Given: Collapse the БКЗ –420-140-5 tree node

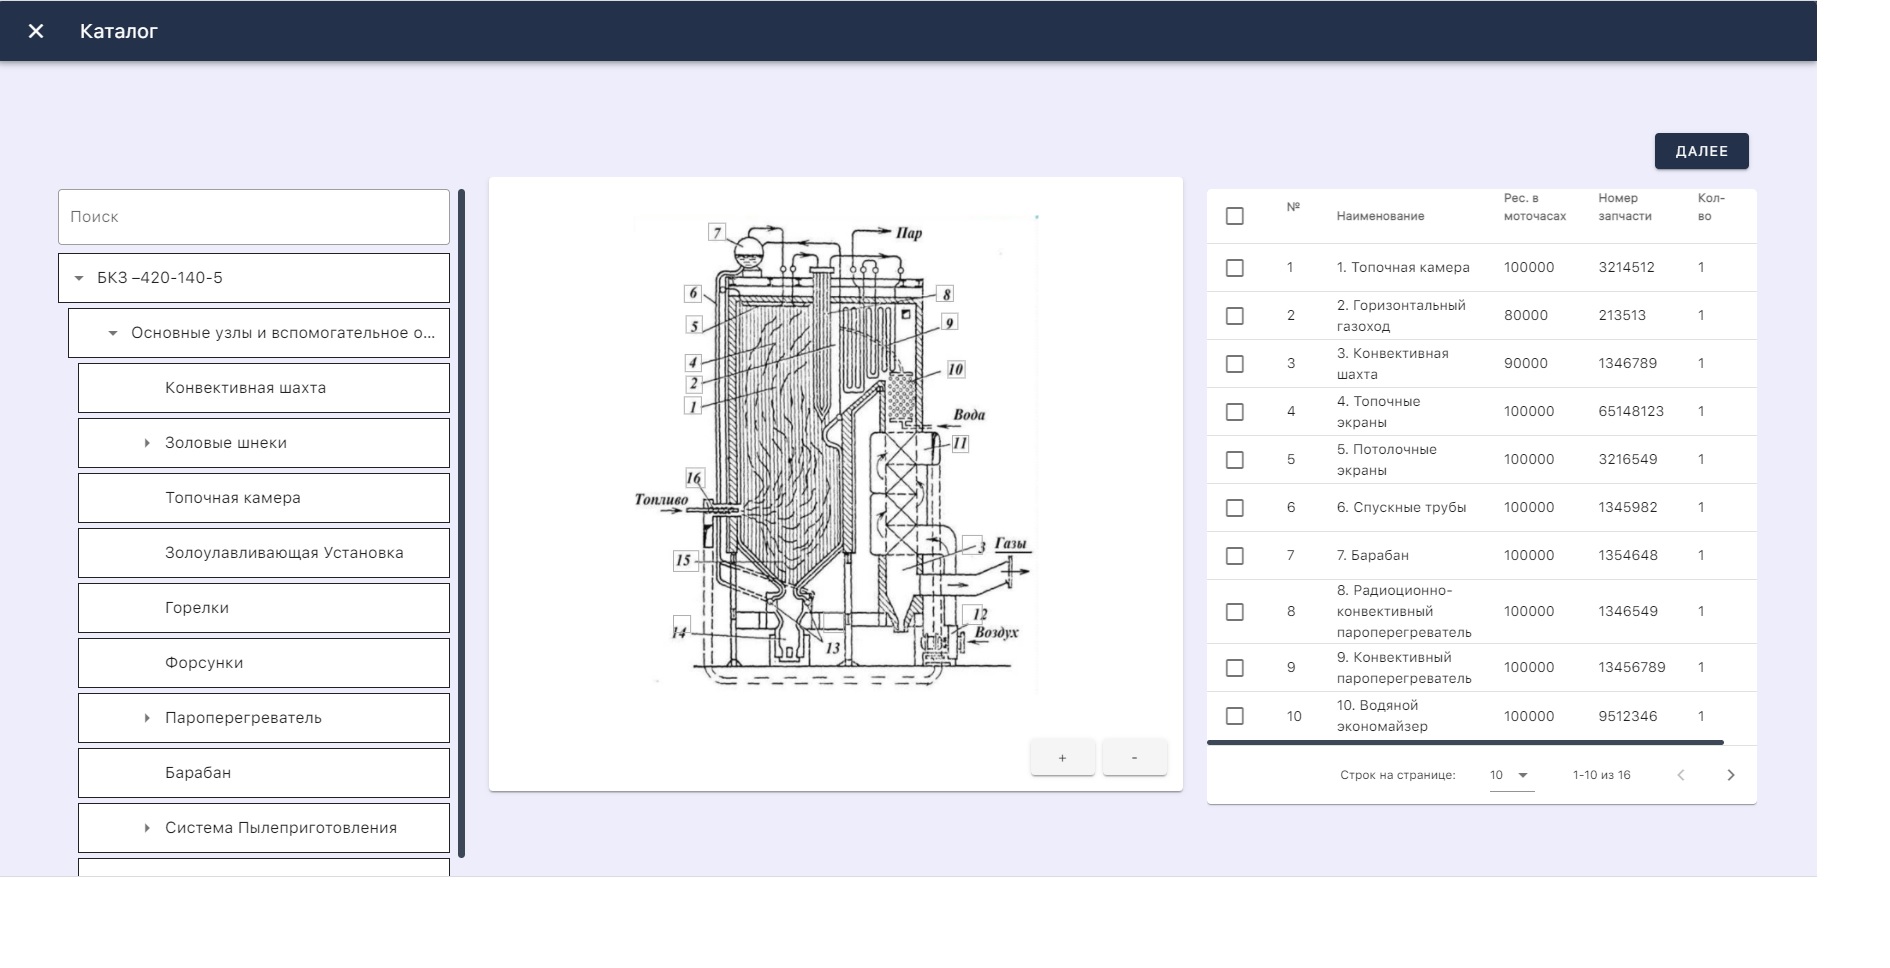Looking at the screenshot, I should (79, 278).
